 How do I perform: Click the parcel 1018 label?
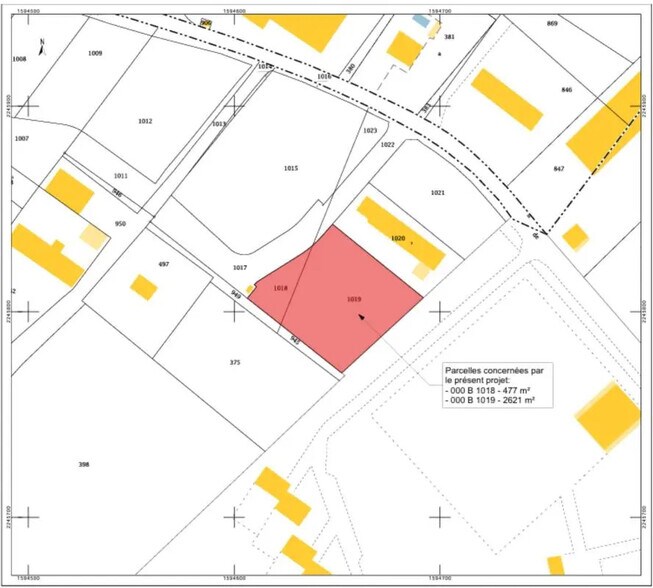pos(280,288)
